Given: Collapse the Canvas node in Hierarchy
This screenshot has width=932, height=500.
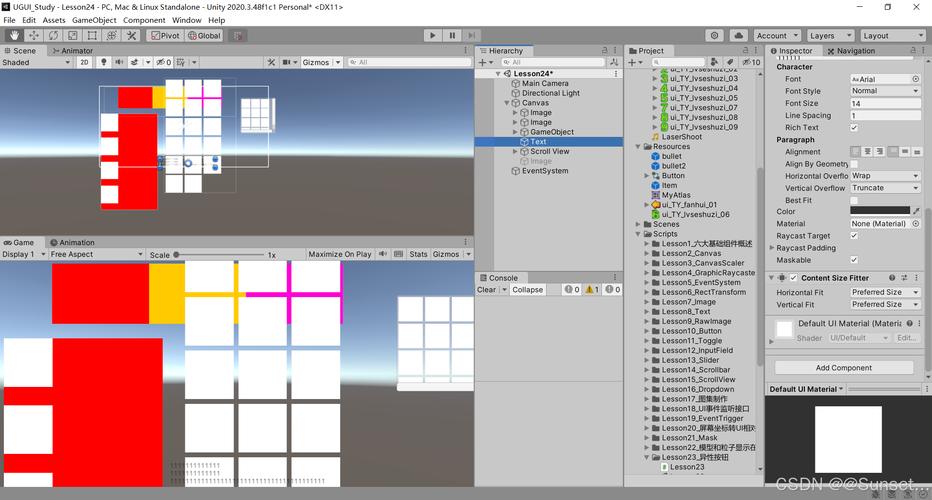Looking at the screenshot, I should click(x=507, y=103).
